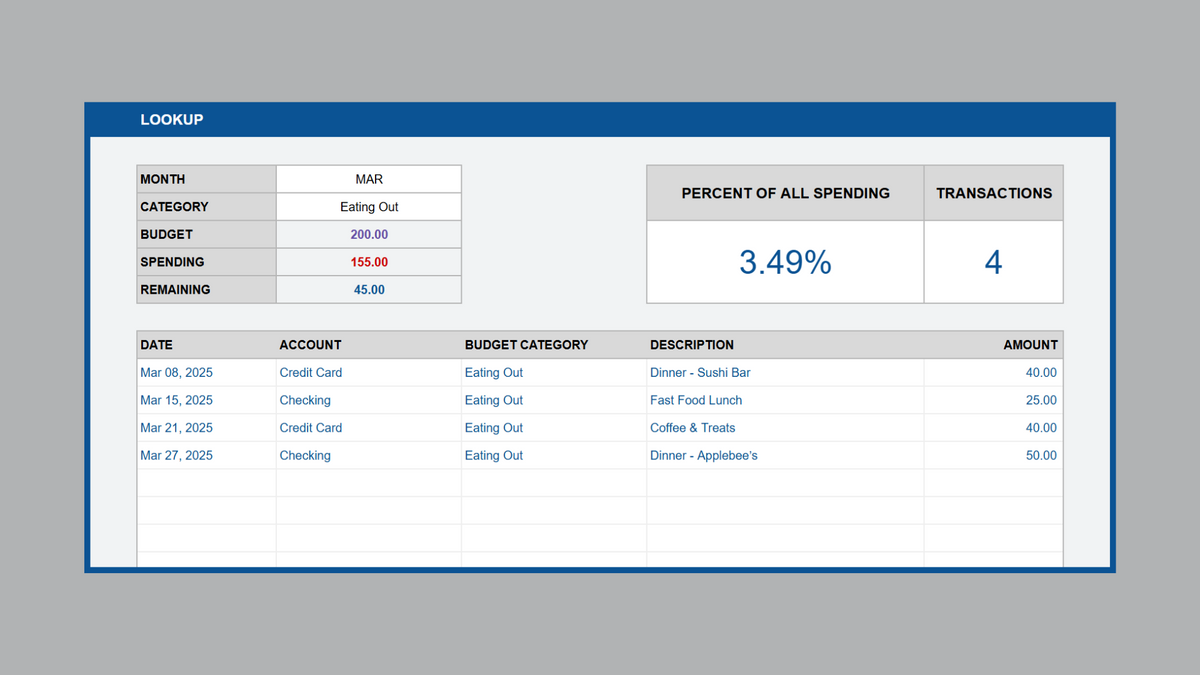
Task: Click Checking in the Mar 27 row
Action: pos(305,455)
